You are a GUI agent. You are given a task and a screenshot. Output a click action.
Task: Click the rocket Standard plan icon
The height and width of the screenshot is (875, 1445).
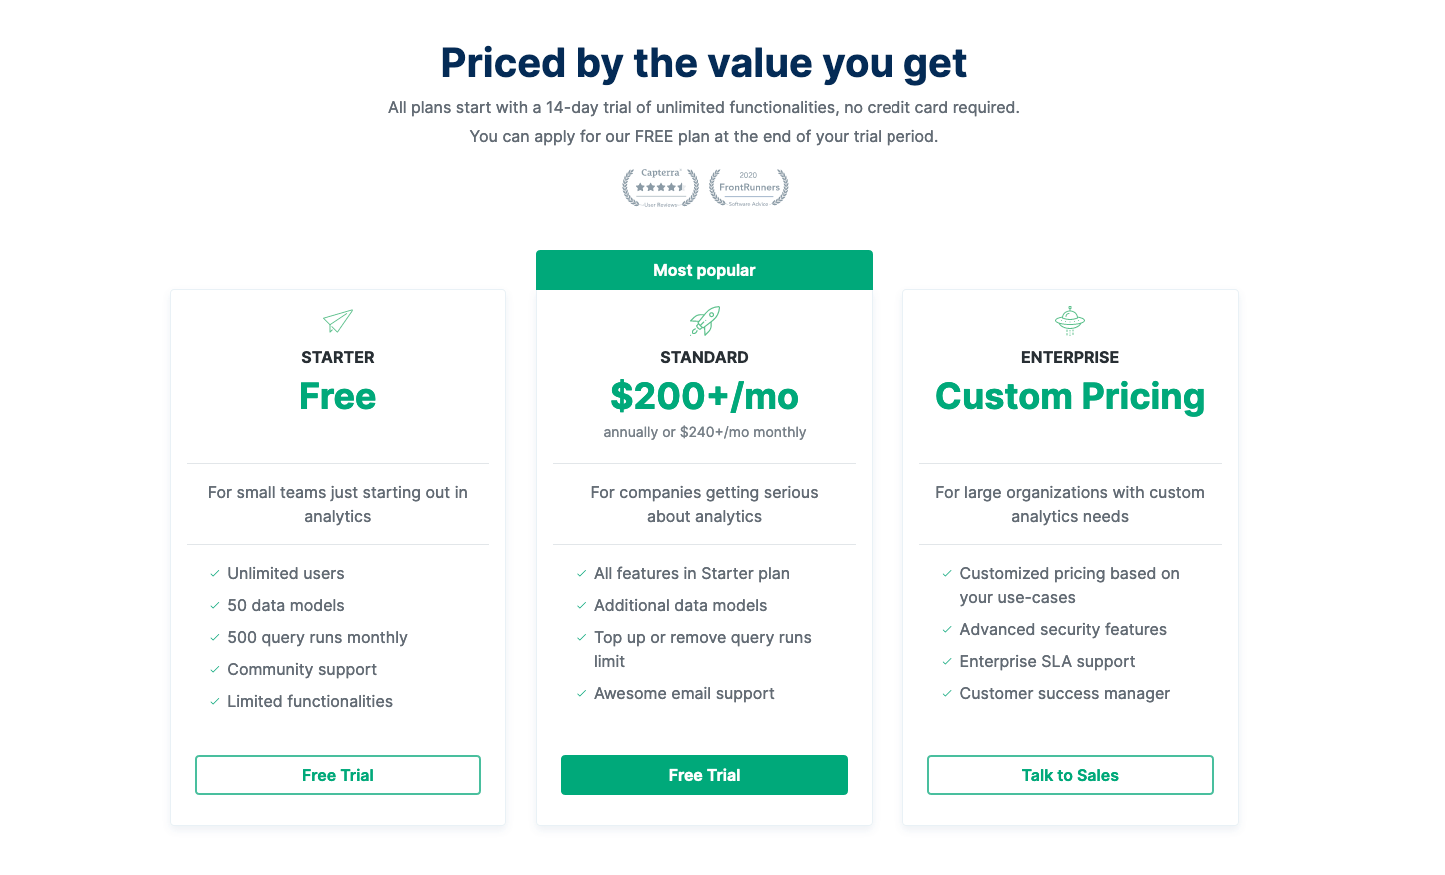pyautogui.click(x=705, y=321)
